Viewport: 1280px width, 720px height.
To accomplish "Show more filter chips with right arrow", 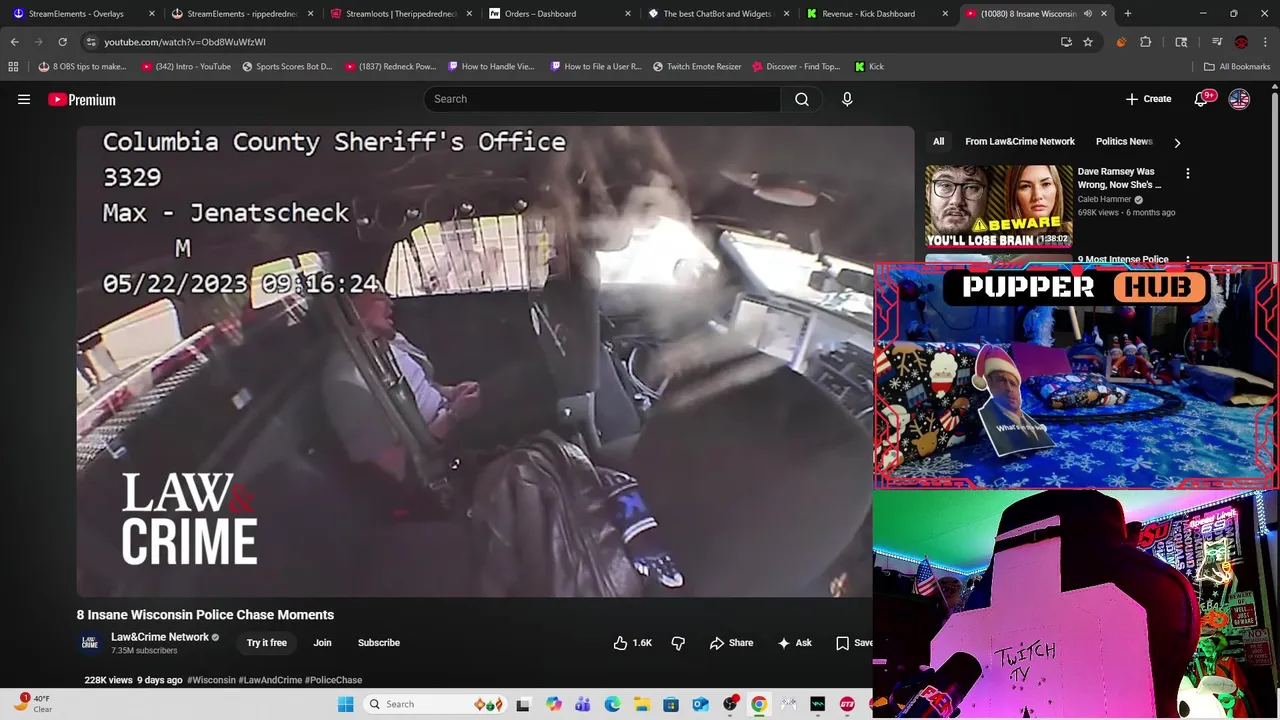I will pyautogui.click(x=1177, y=142).
